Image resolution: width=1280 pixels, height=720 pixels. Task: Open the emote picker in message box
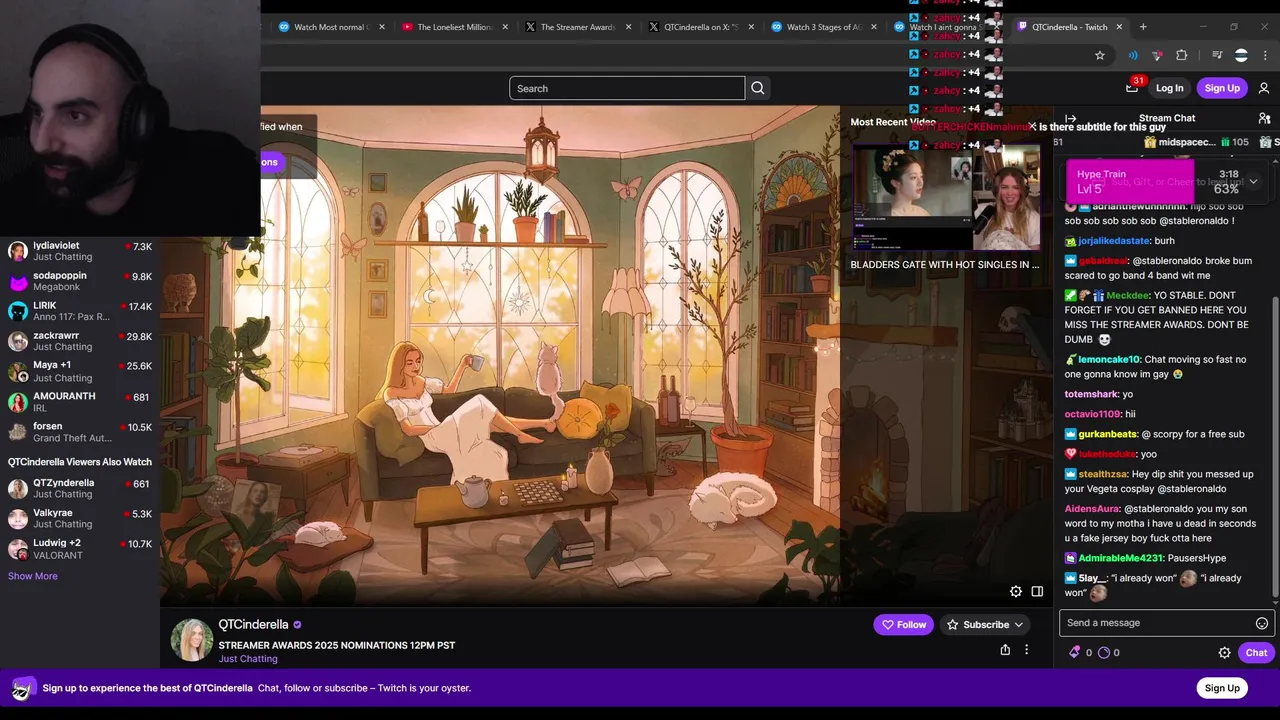(1262, 623)
